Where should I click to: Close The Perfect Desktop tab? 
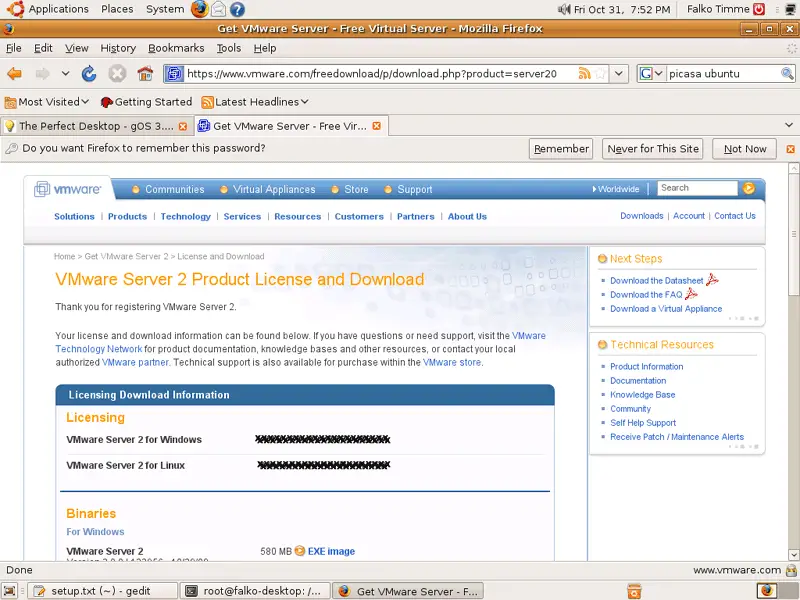183,126
